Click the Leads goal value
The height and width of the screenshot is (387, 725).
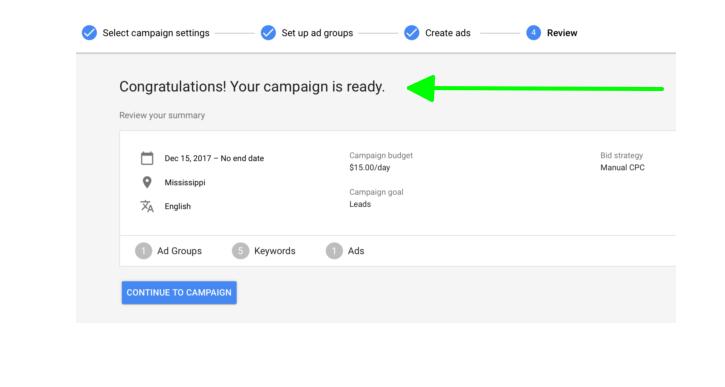point(360,204)
